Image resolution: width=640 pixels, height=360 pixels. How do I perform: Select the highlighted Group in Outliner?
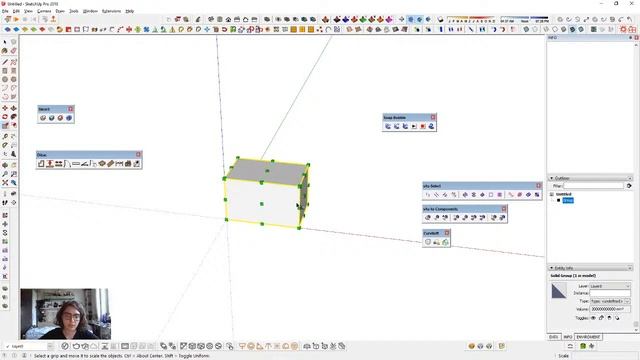coord(568,200)
